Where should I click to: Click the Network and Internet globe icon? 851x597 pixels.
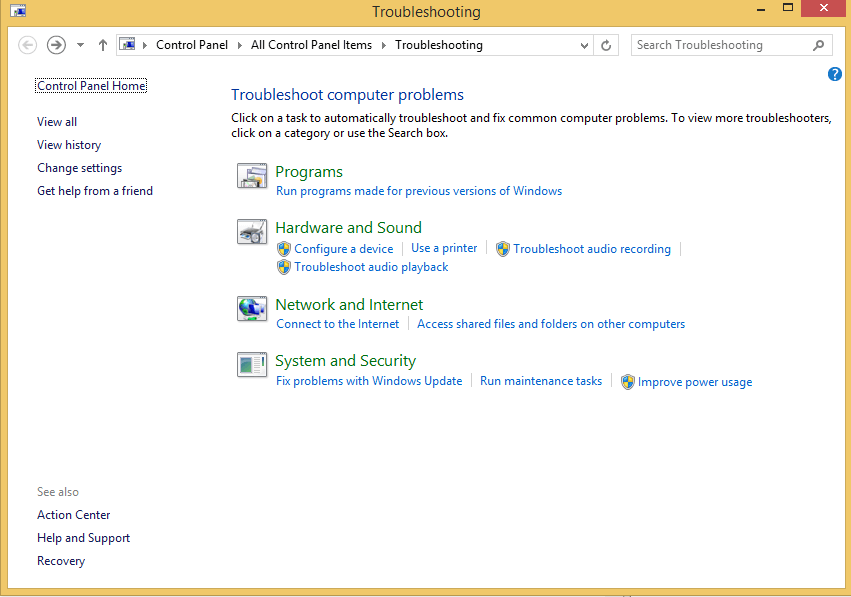[x=252, y=309]
